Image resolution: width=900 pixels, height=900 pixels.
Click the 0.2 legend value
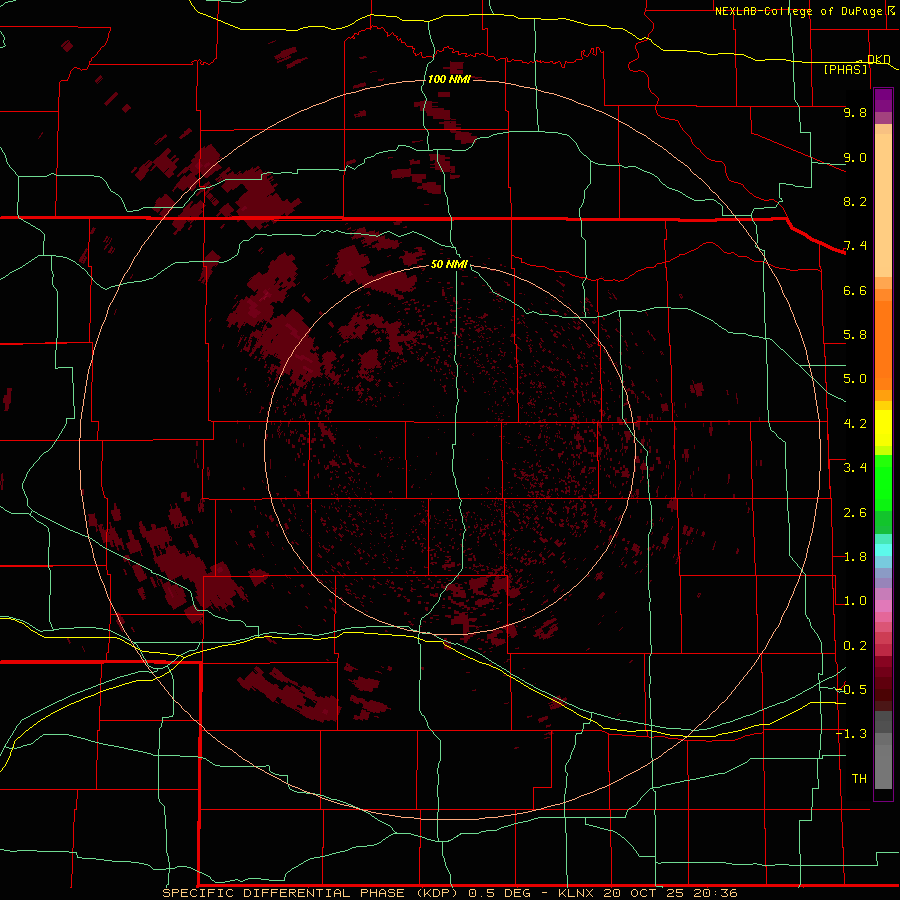[x=855, y=646]
